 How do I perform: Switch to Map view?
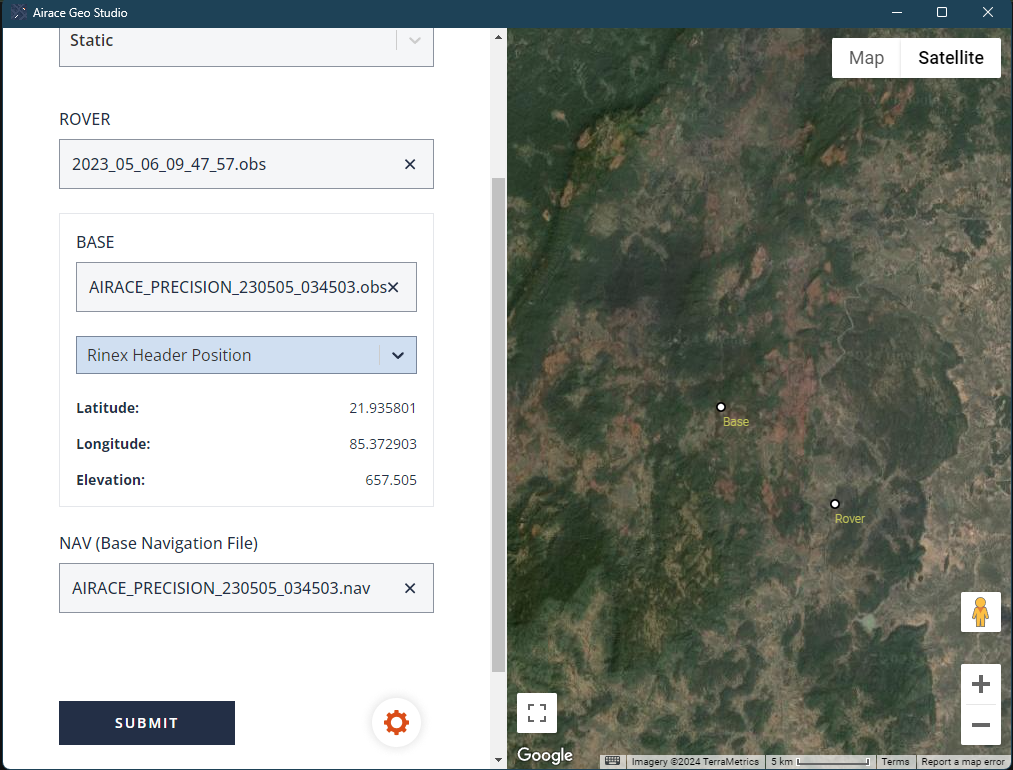[866, 58]
